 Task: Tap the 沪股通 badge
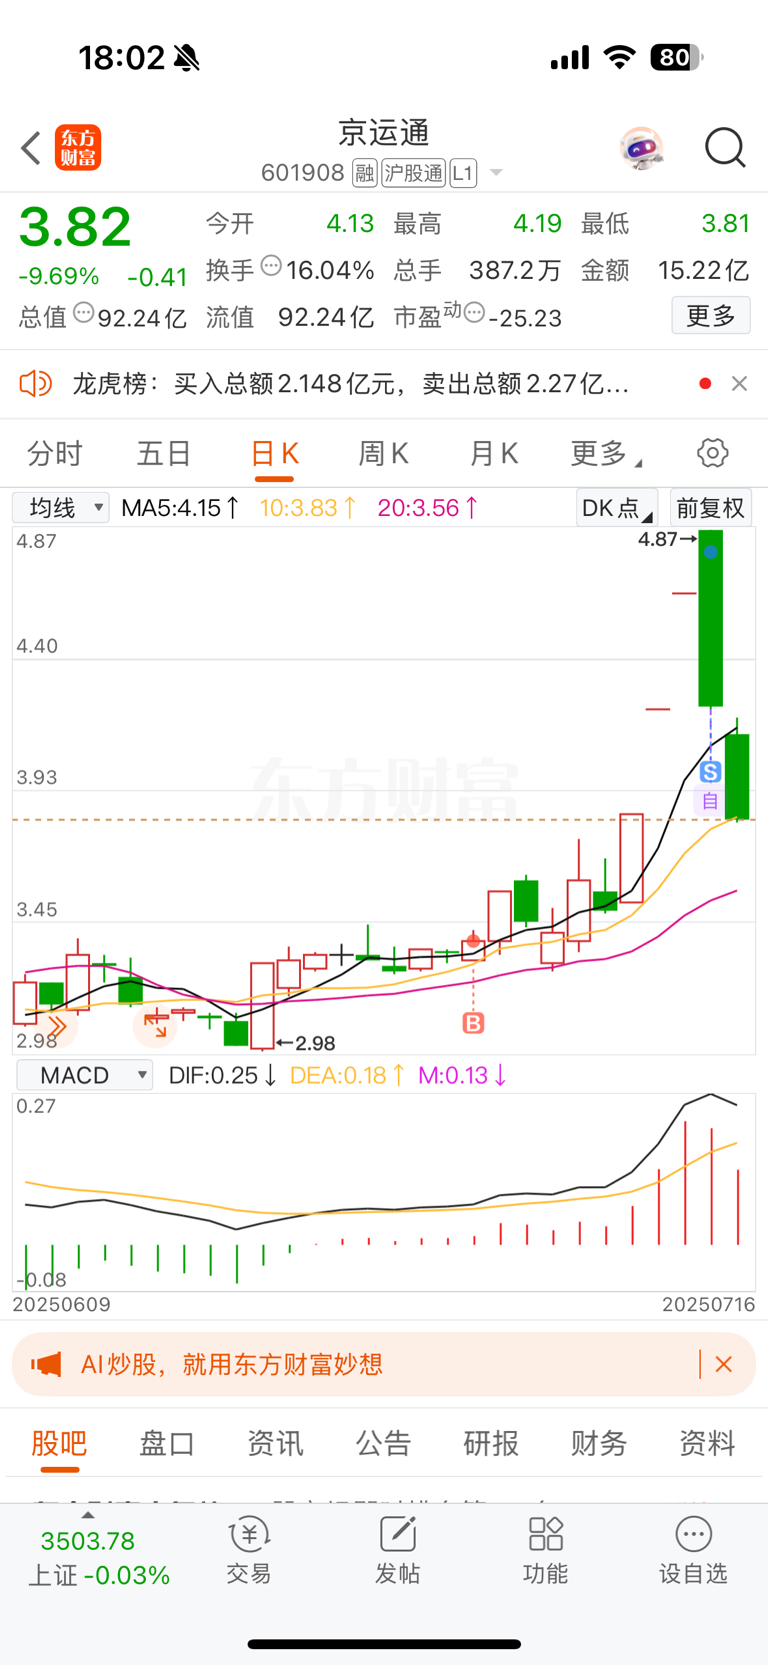413,173
